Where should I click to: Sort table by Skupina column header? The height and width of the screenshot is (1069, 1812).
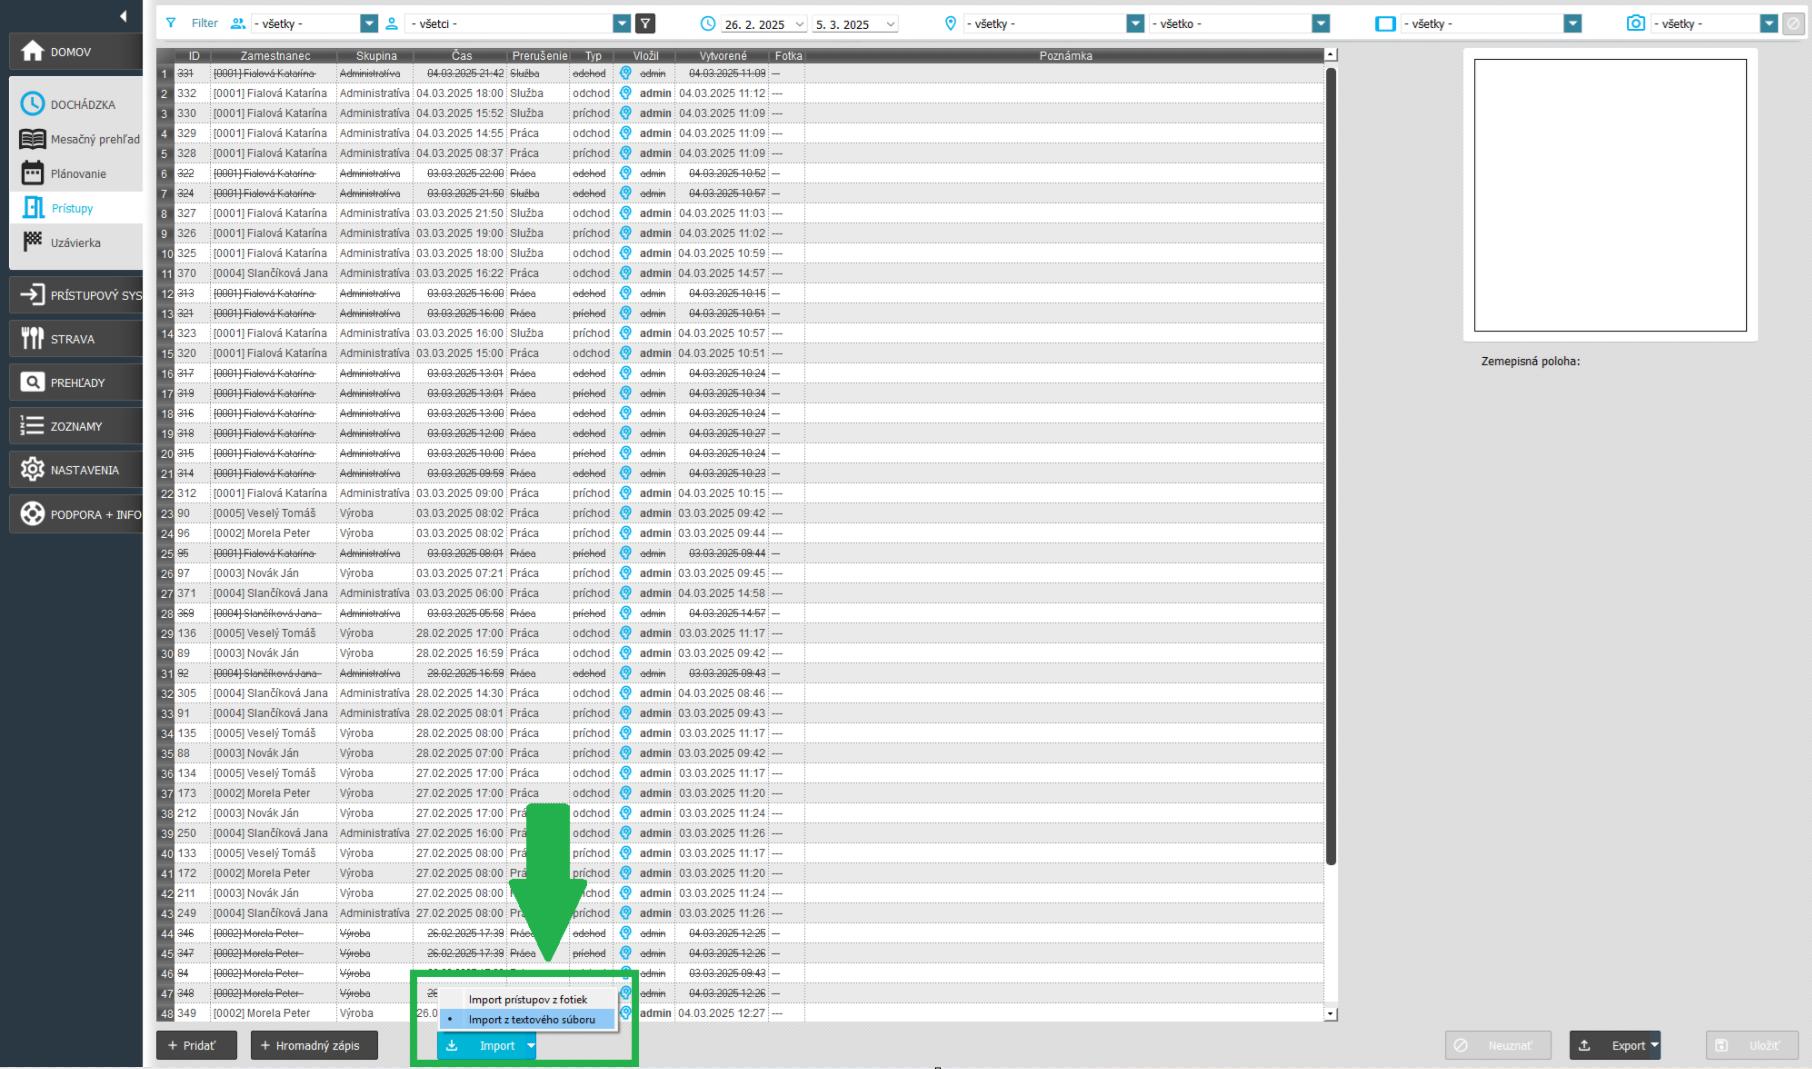tap(376, 56)
